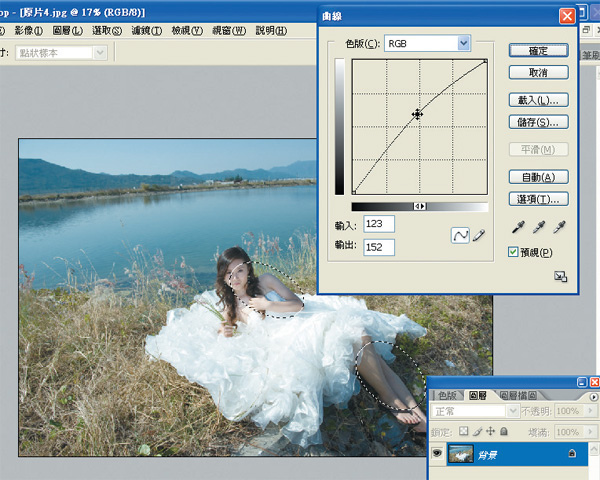Open the 選取(S) menu
600x480 pixels.
point(107,31)
